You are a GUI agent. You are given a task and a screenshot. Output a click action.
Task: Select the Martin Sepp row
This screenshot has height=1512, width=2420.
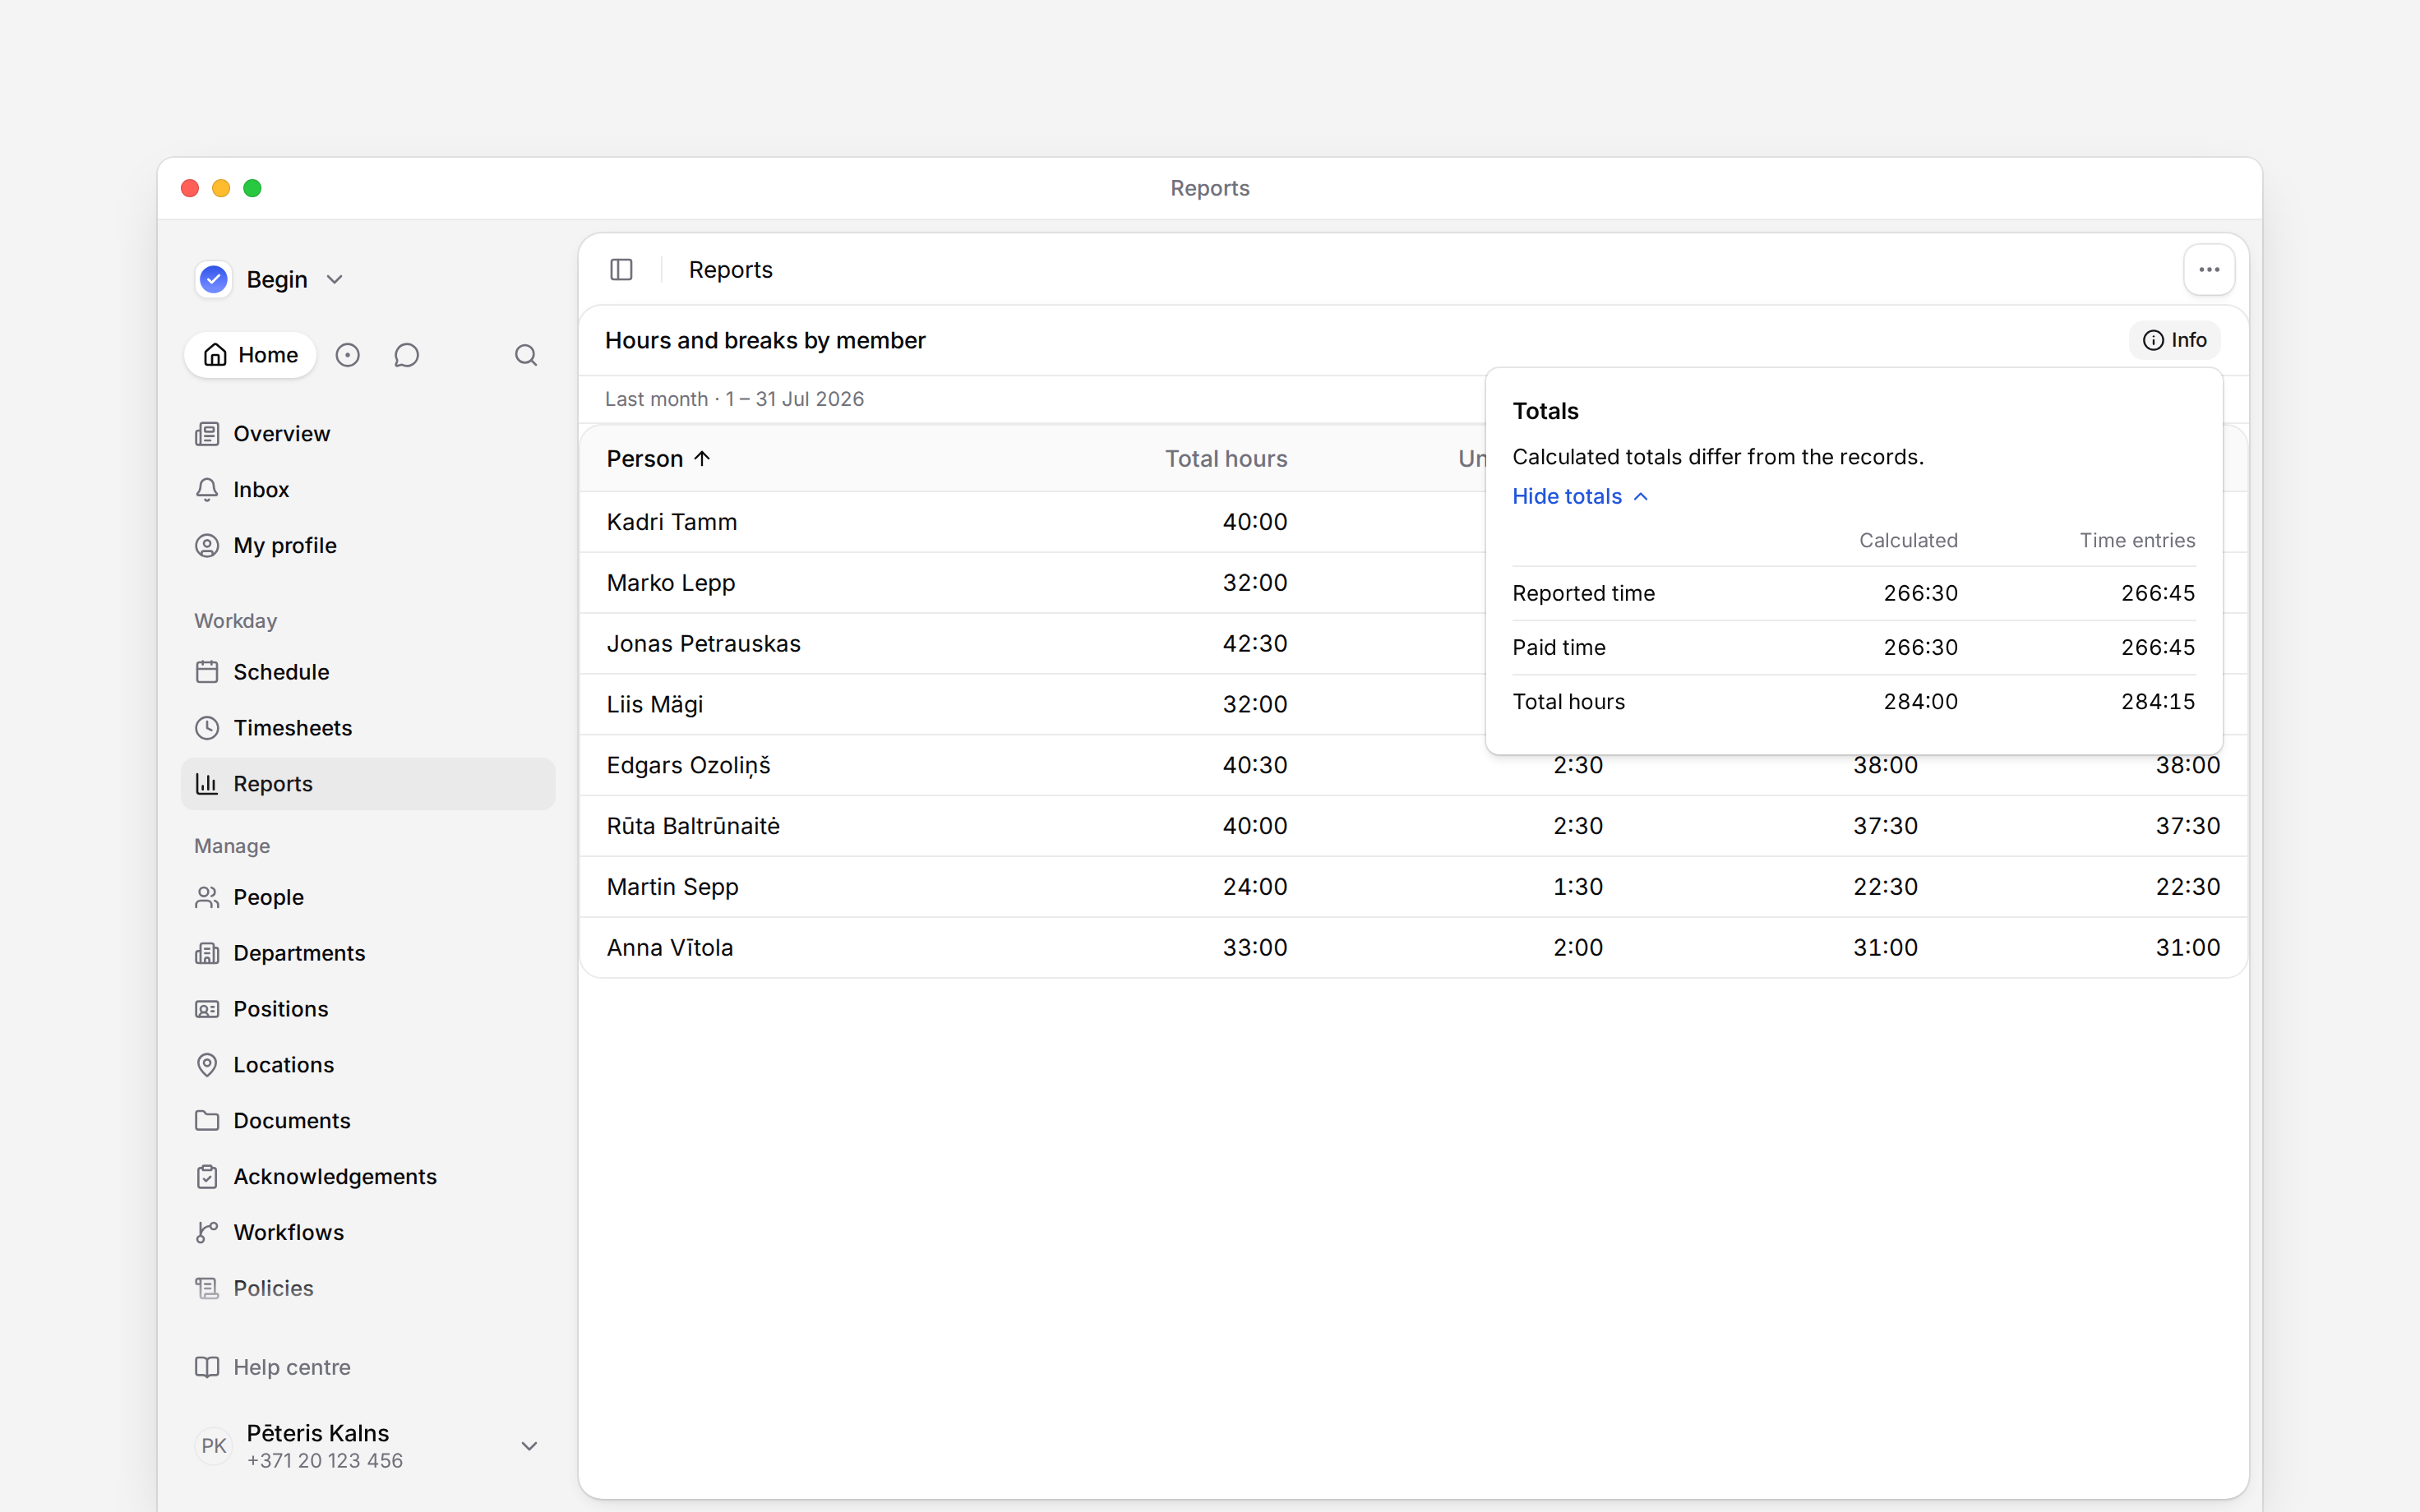[1413, 888]
